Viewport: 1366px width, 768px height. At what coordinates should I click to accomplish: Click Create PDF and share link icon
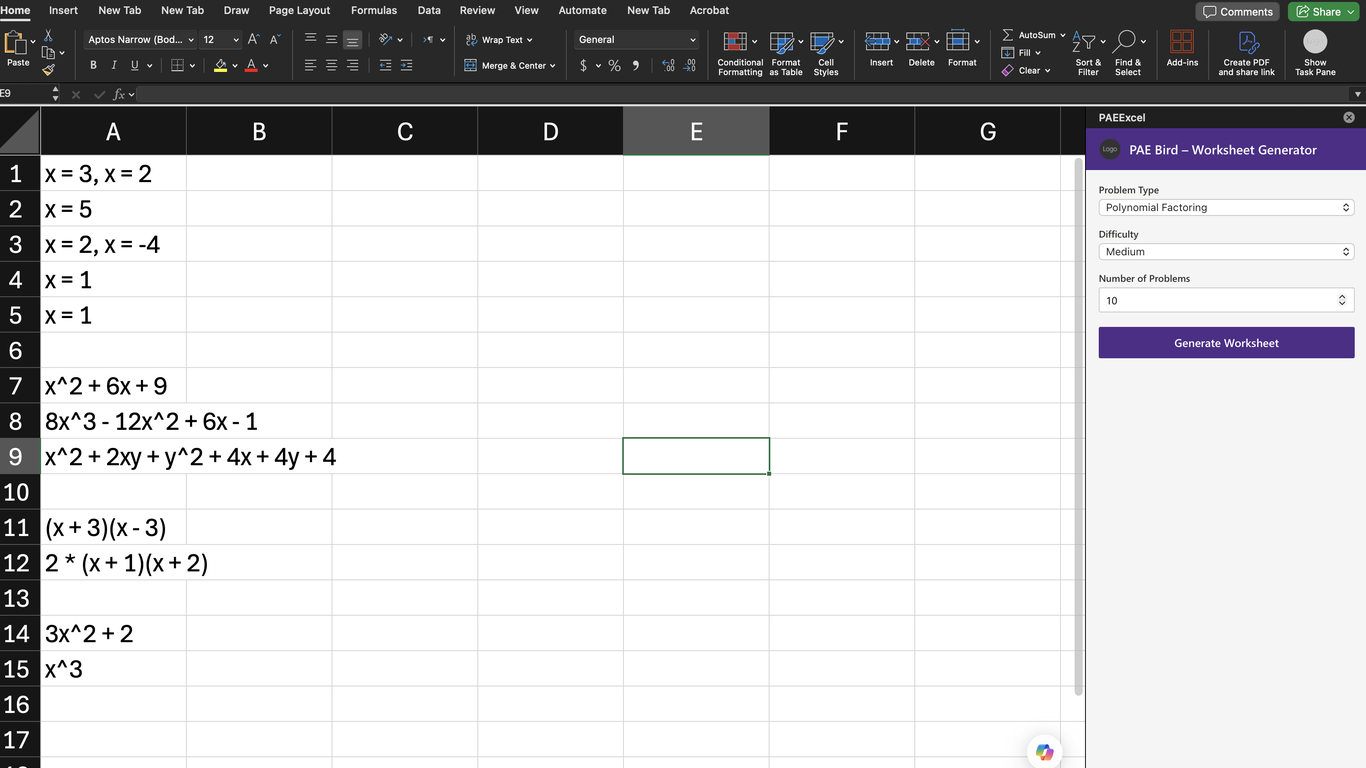1247,52
